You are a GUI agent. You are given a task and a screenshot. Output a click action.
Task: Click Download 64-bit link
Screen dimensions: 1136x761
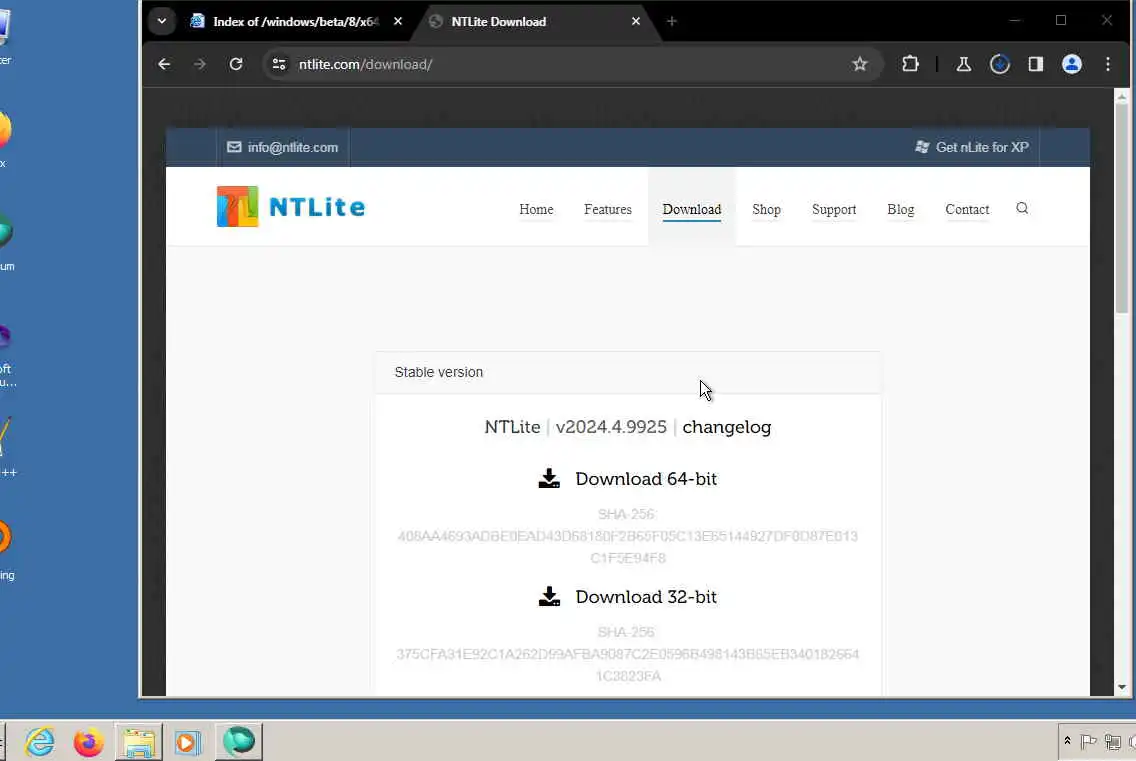(646, 479)
